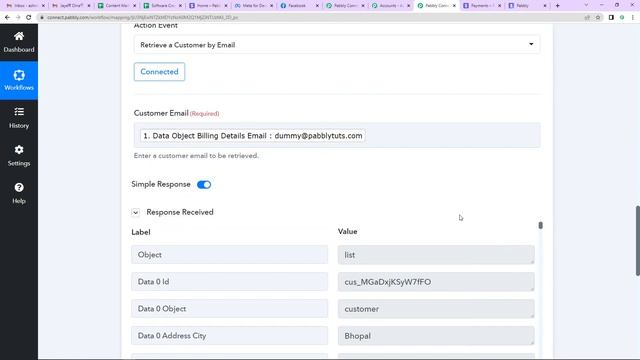Click the page vertical scrollbar thumb

coord(637,241)
